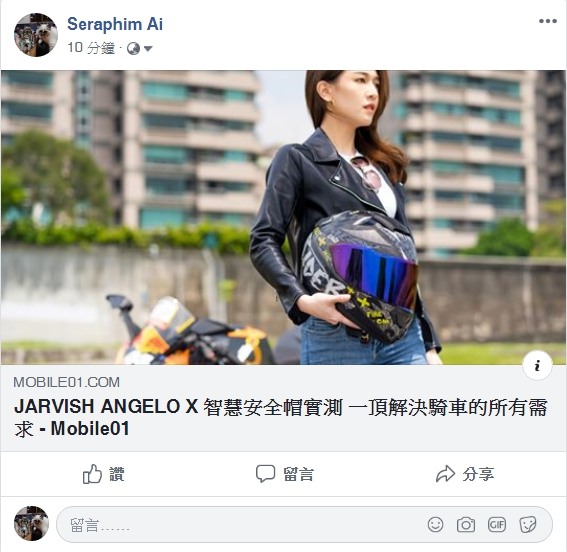The height and width of the screenshot is (552, 567).
Task: Click Seraphim Ai's profile picture at the top
Action: (x=36, y=35)
